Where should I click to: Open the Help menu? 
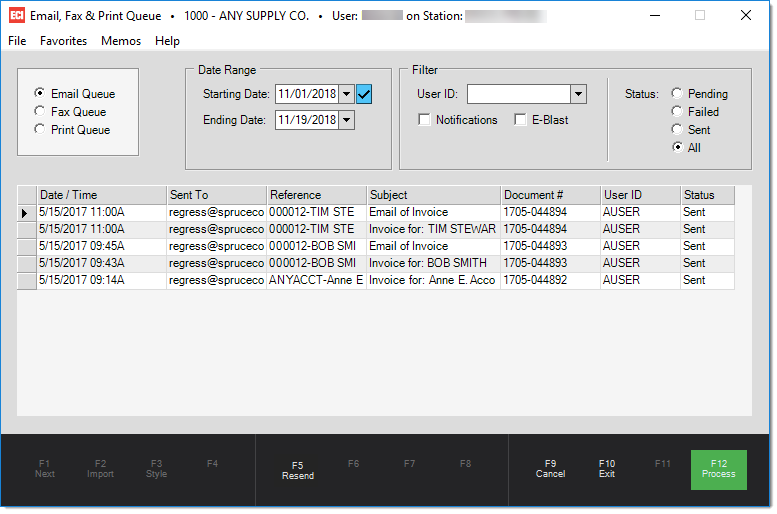tap(167, 41)
